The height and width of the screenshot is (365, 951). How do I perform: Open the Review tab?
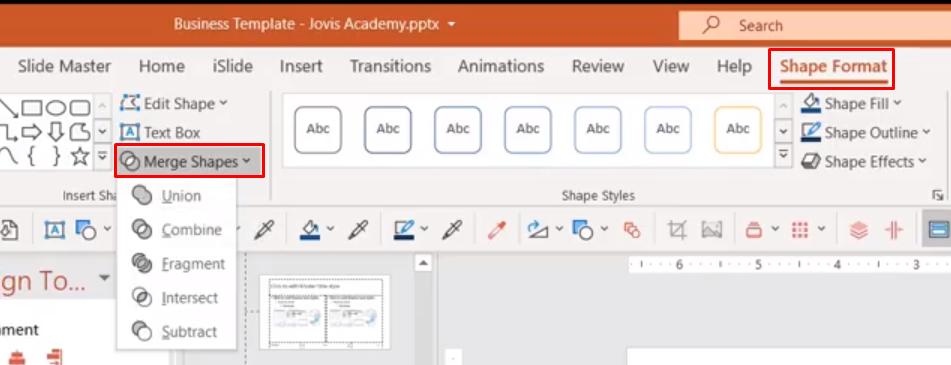597,66
